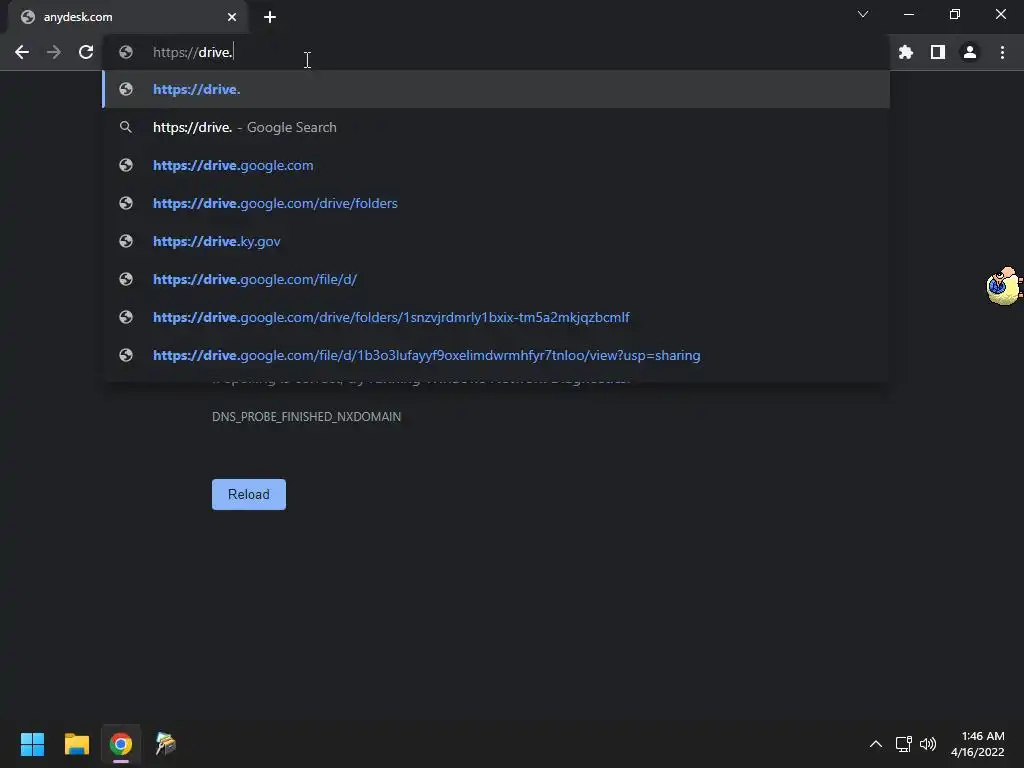This screenshot has height=768, width=1024.
Task: Click the globe icon beside drive.ky.gov
Action: pos(126,241)
